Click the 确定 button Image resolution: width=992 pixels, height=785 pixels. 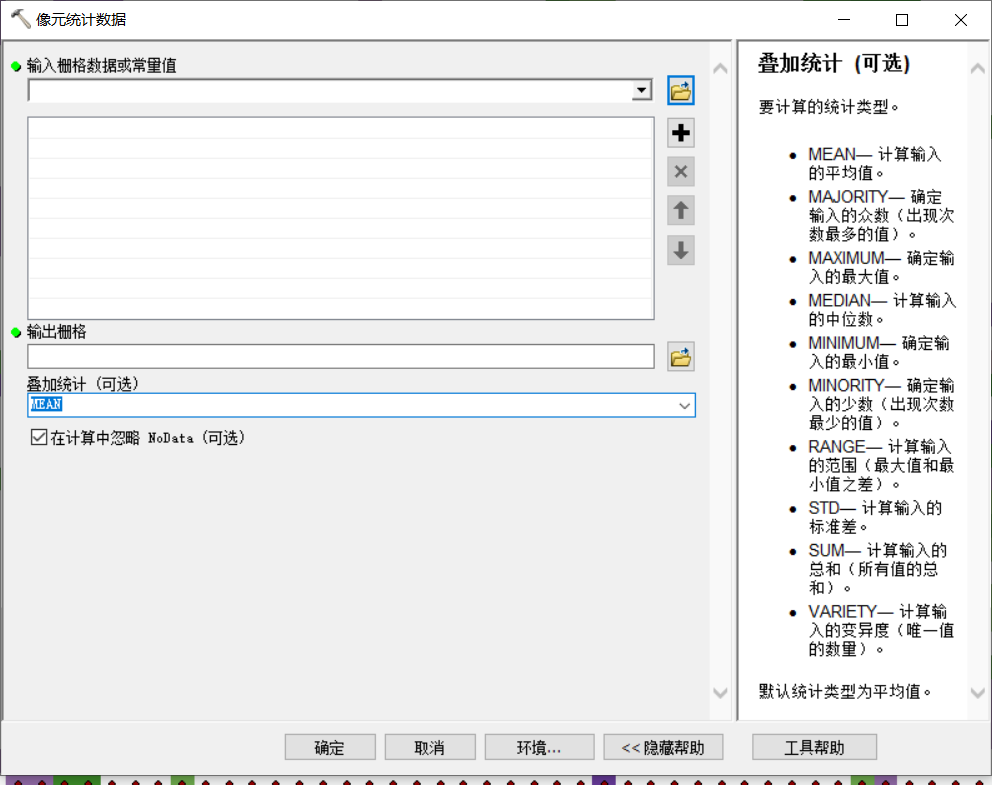[330, 747]
